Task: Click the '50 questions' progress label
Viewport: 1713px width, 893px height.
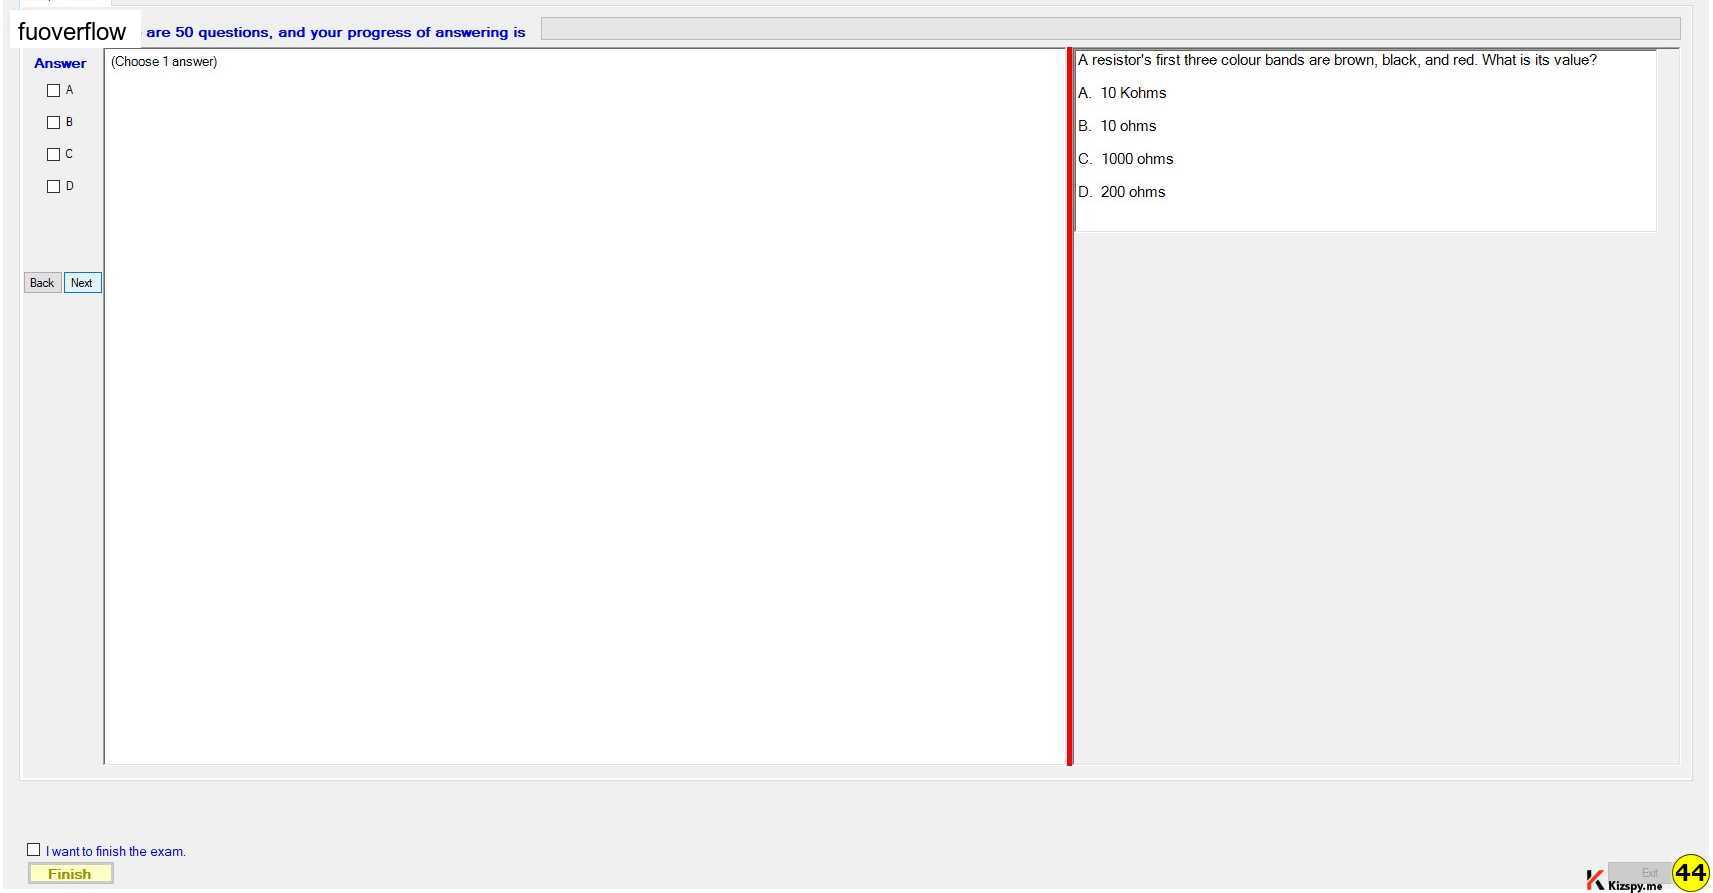Action: pos(335,32)
